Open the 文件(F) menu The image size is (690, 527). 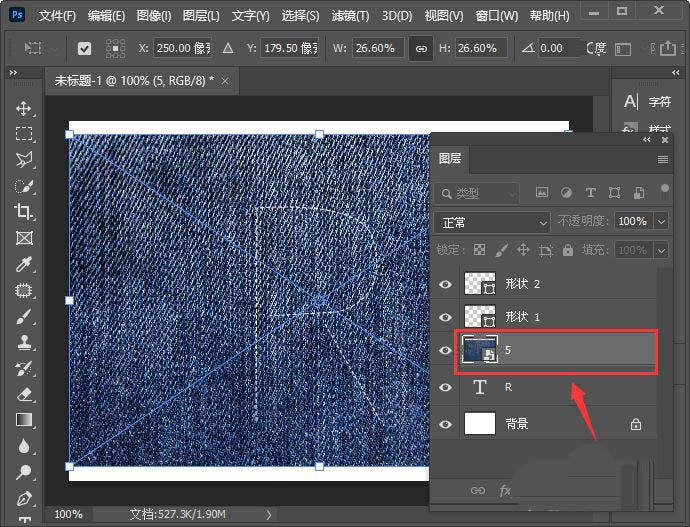[x=57, y=16]
